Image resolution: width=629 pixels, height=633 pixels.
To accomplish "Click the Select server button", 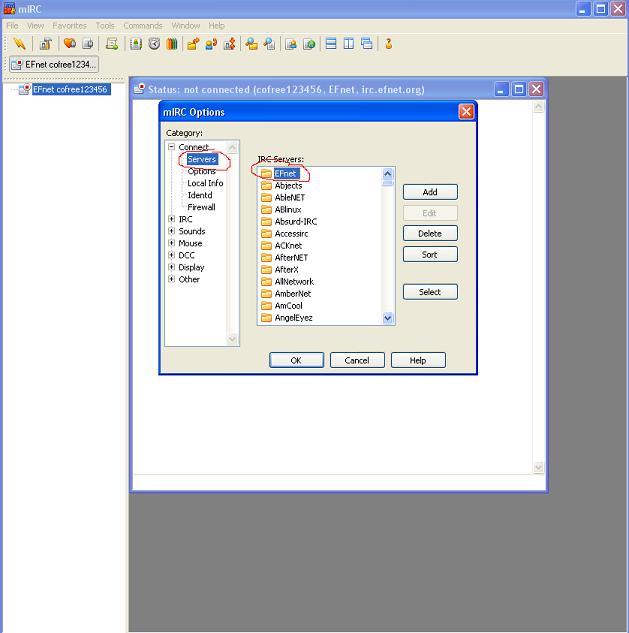I will [430, 292].
